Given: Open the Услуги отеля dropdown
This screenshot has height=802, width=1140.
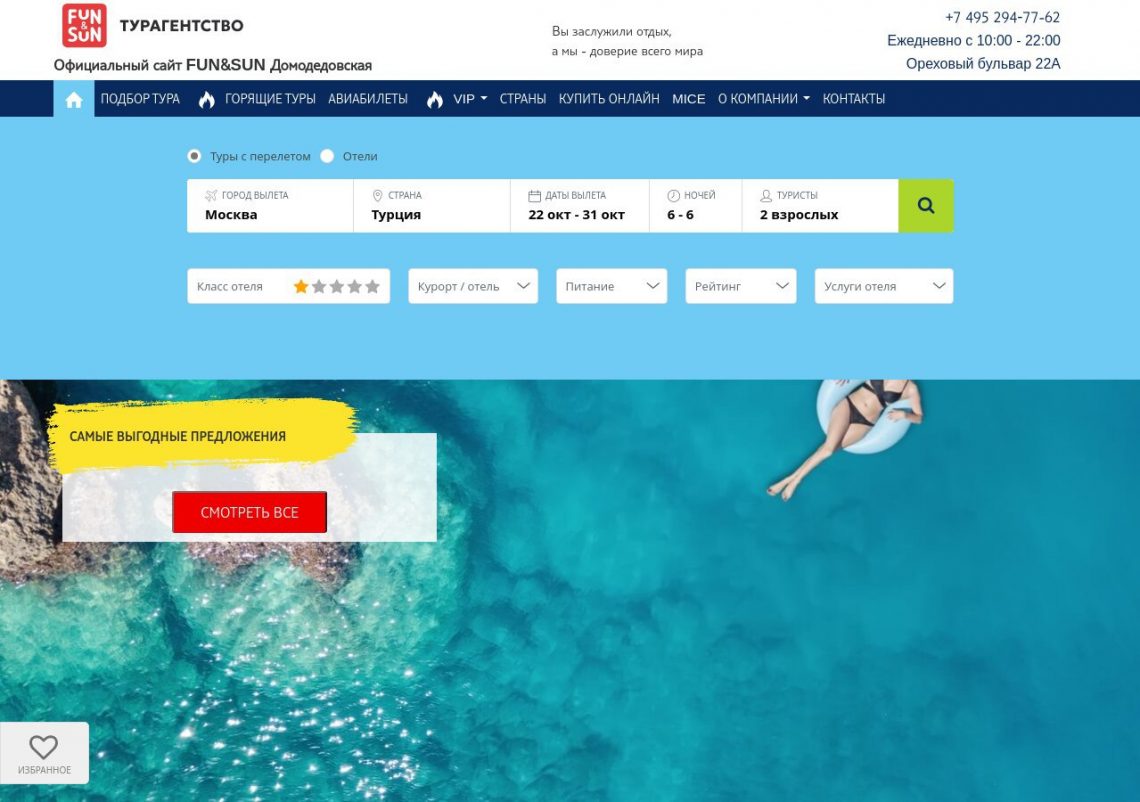Looking at the screenshot, I should tap(883, 286).
